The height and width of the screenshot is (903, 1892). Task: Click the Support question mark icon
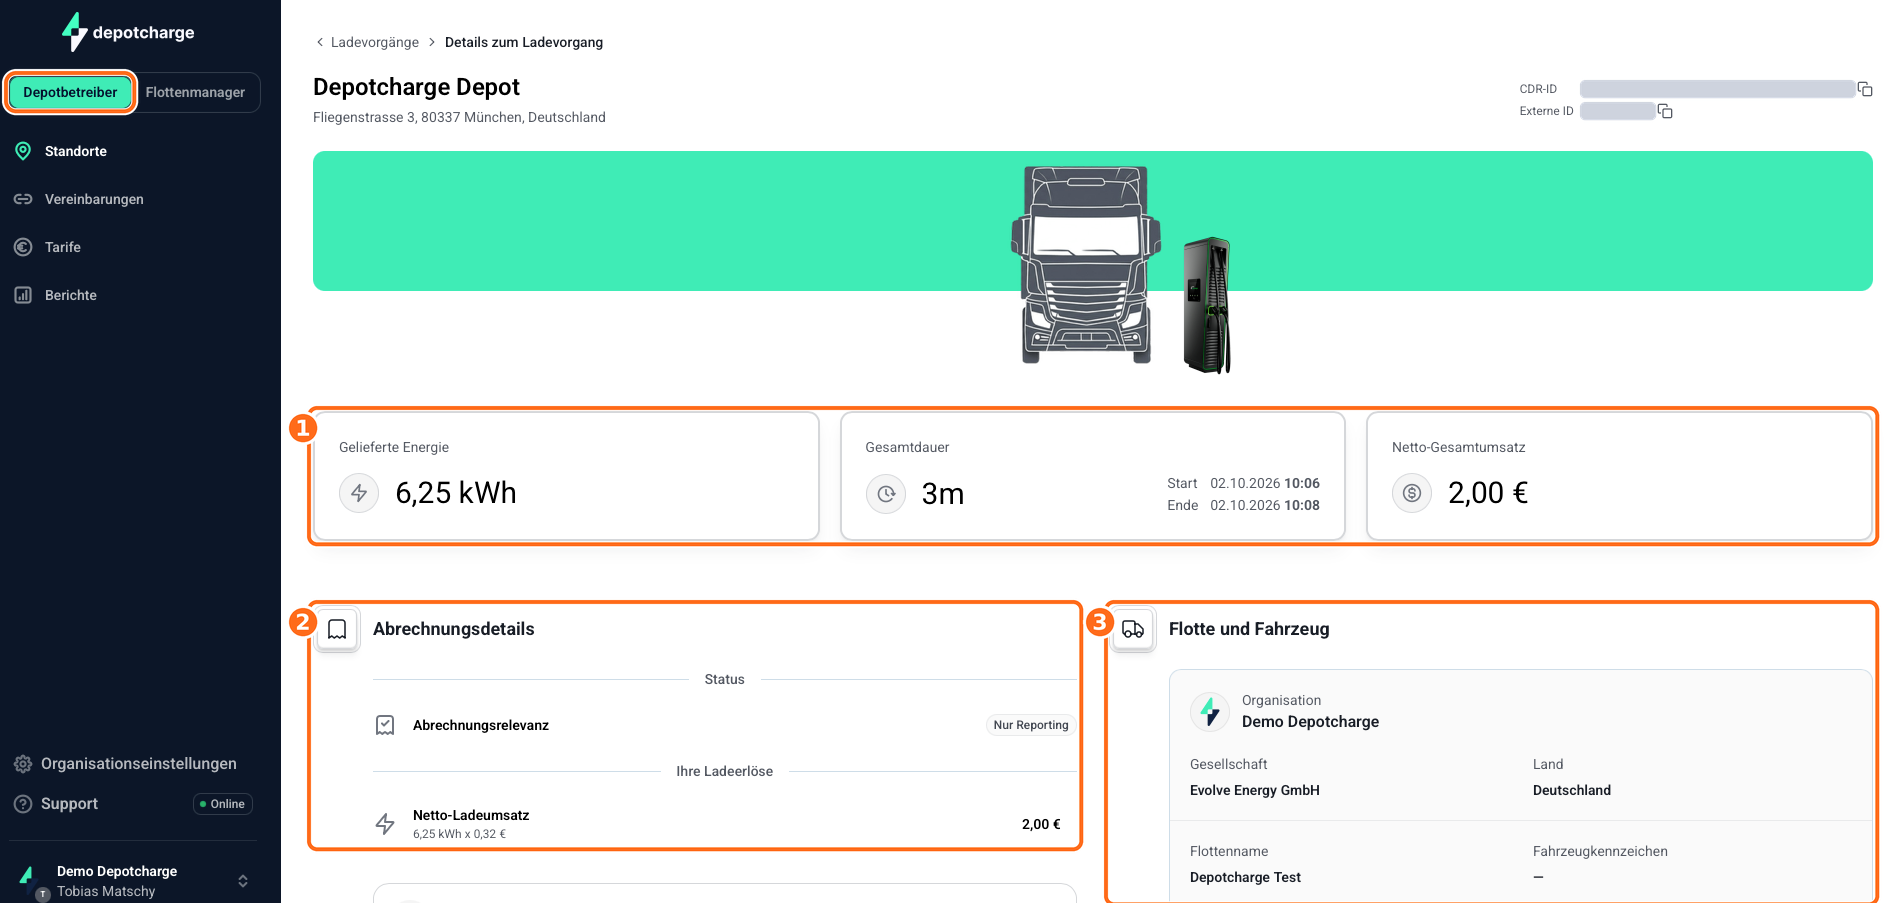click(x=23, y=804)
